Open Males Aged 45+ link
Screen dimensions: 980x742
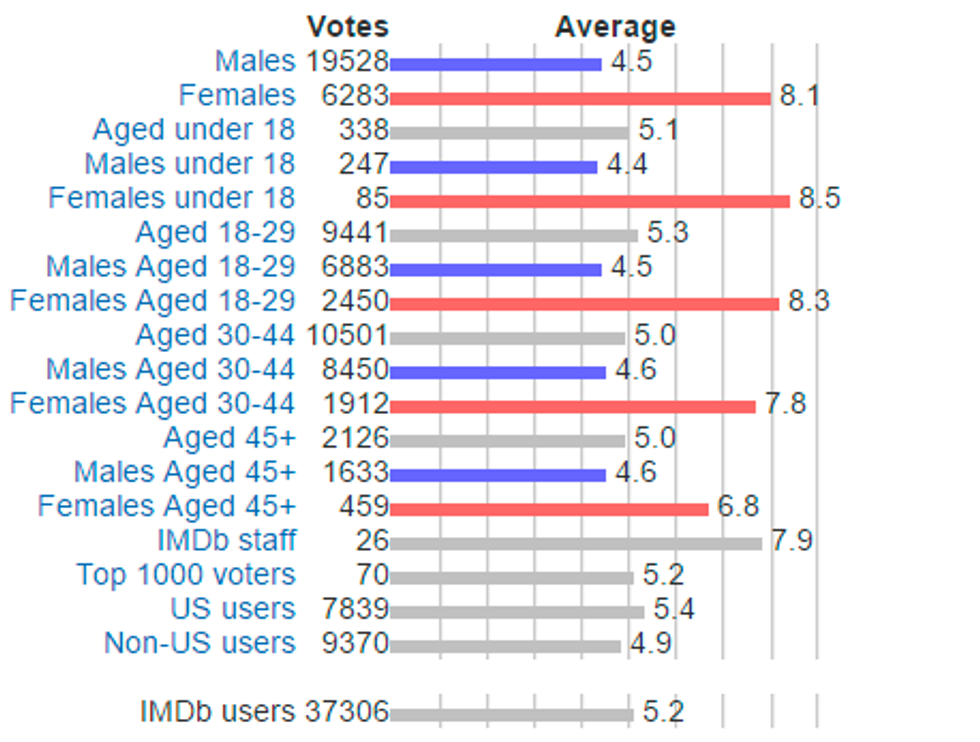(x=185, y=473)
